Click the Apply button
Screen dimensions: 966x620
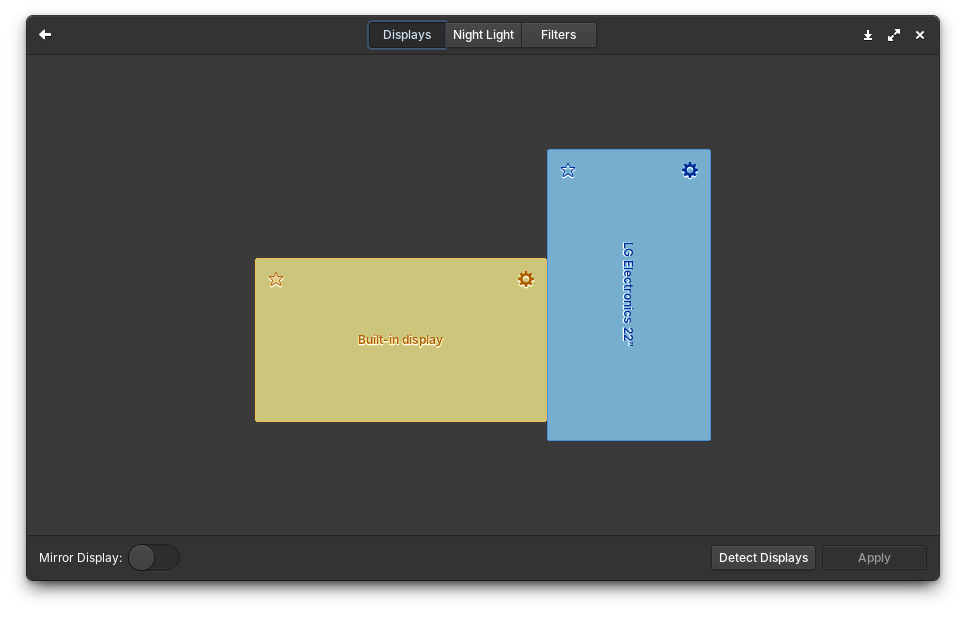point(873,557)
